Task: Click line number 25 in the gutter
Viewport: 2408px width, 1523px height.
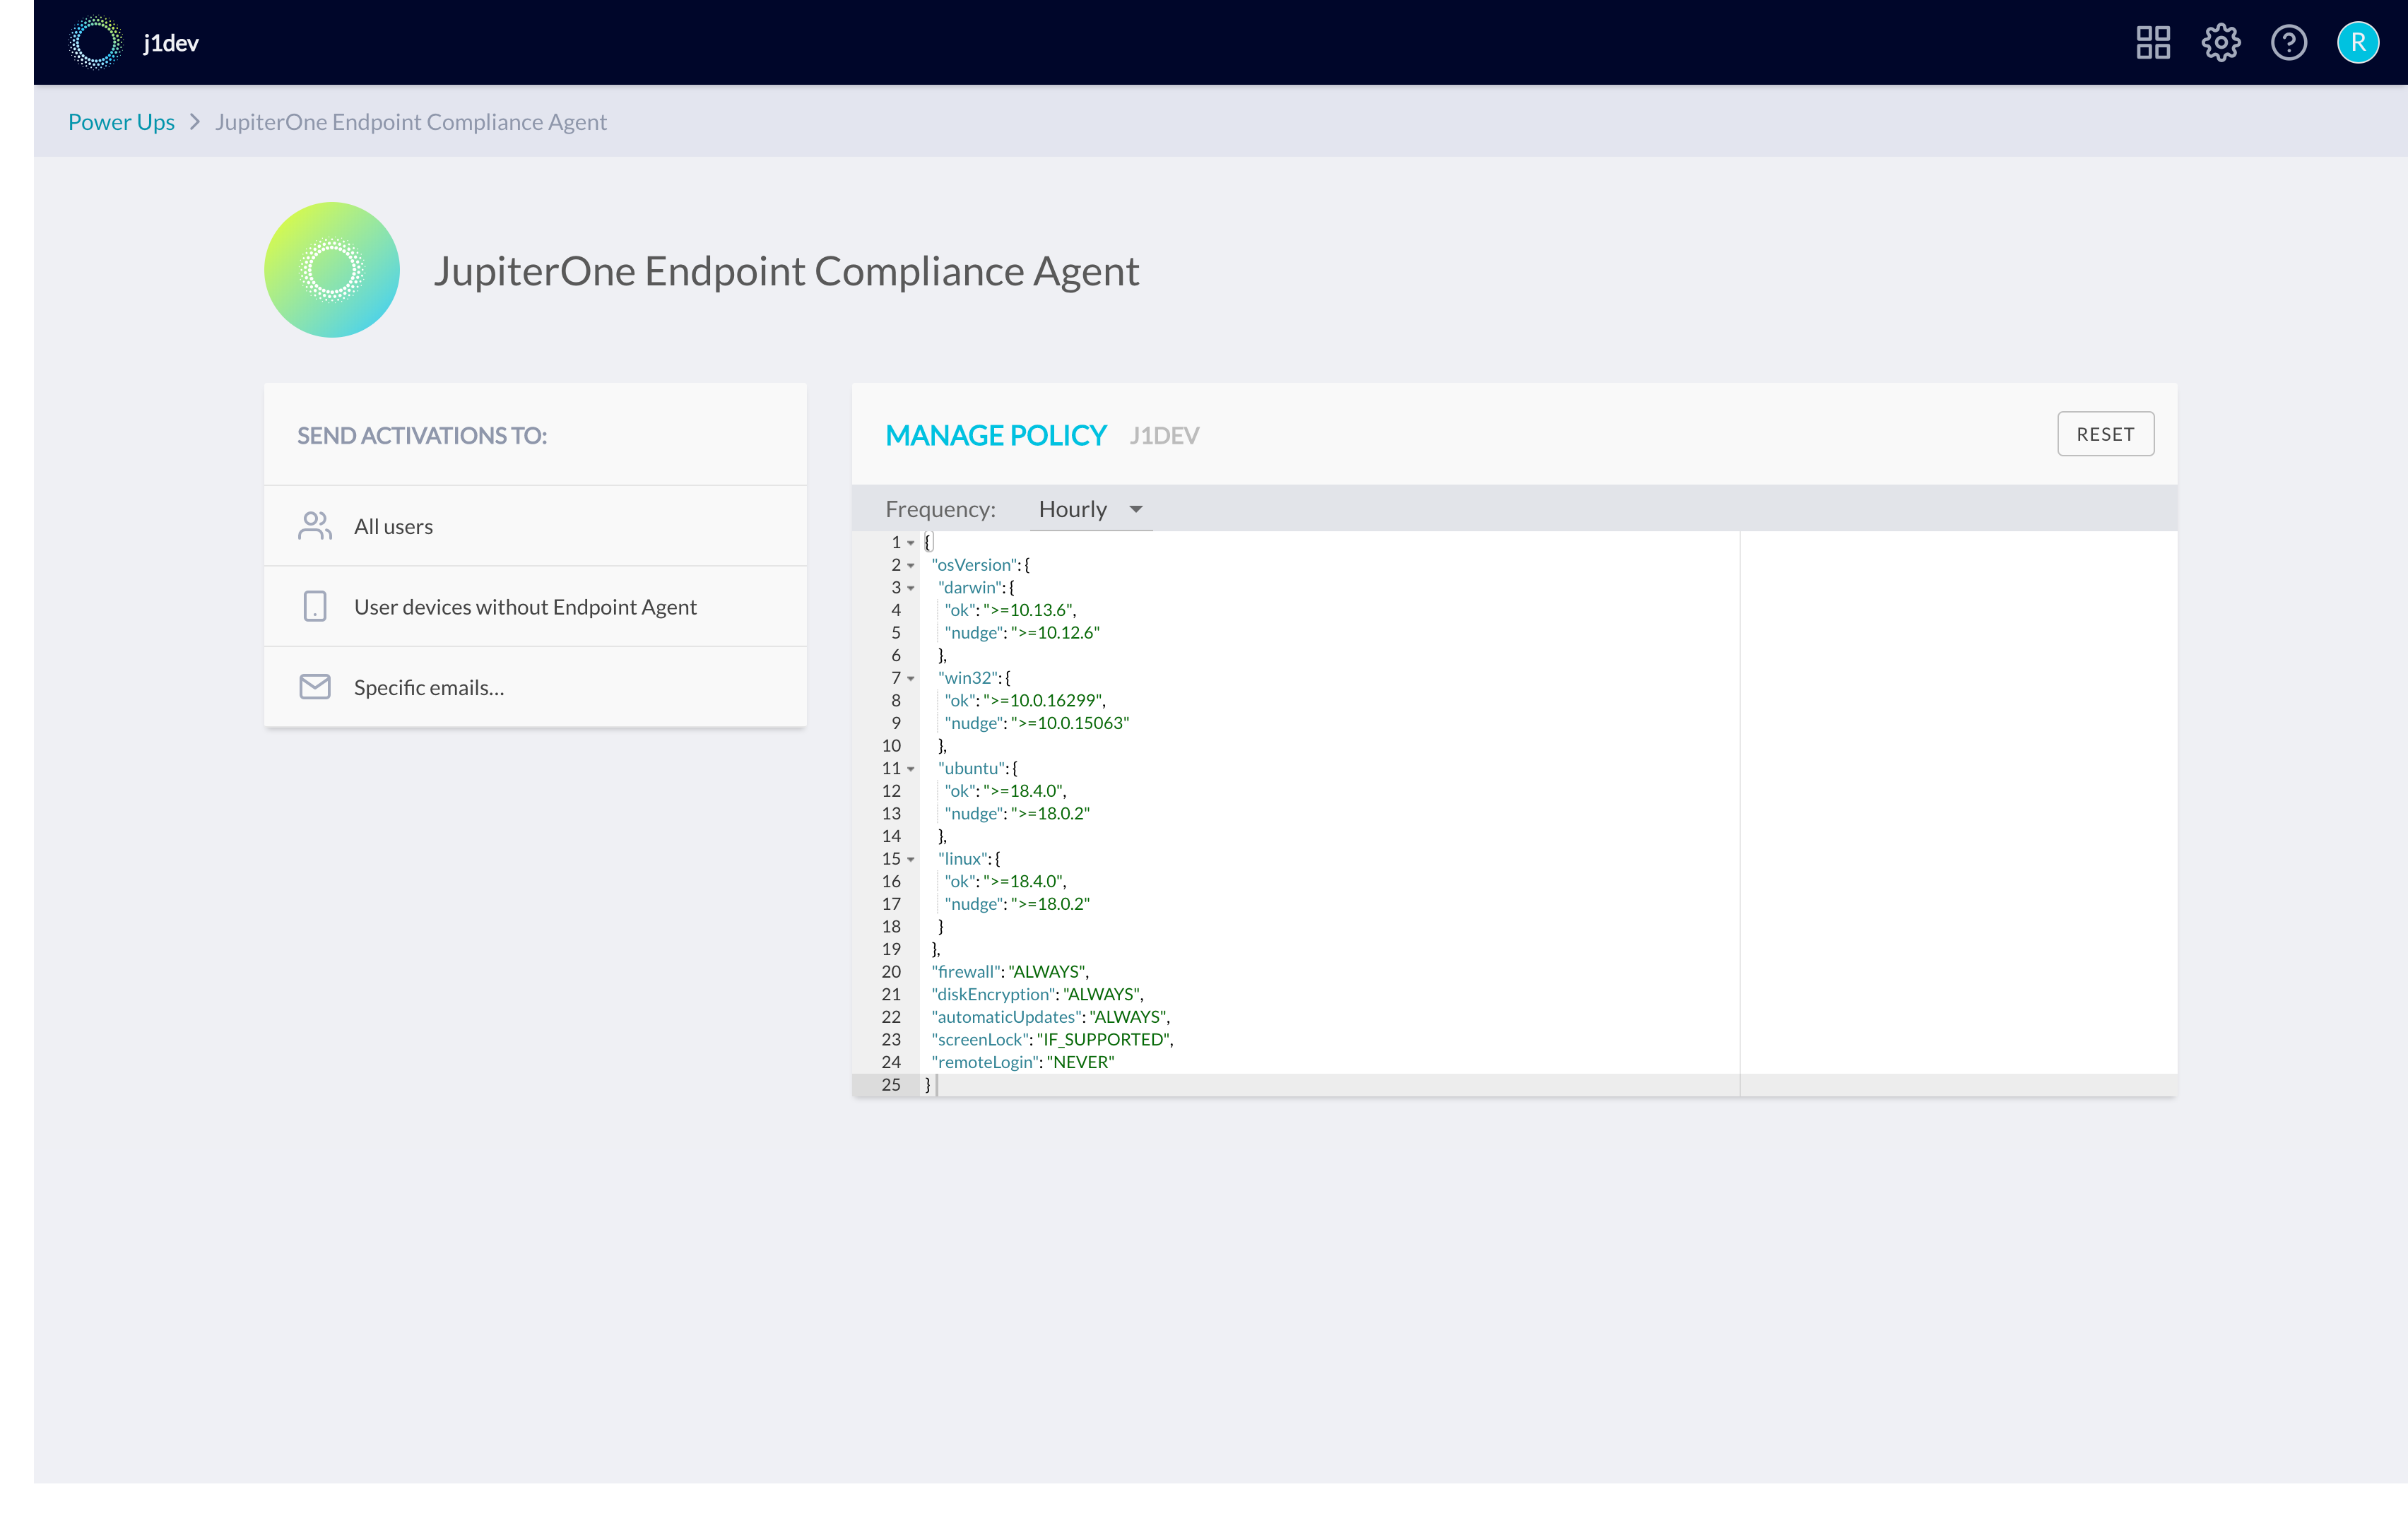Action: pyautogui.click(x=890, y=1085)
